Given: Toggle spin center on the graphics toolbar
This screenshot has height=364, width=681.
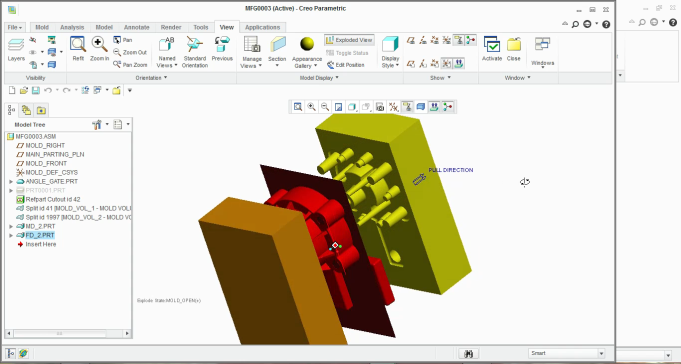Looking at the screenshot, I should (x=447, y=107).
